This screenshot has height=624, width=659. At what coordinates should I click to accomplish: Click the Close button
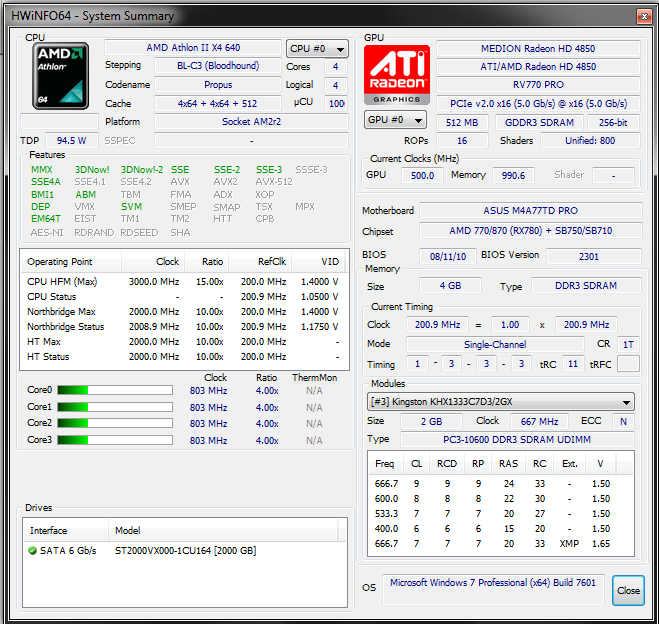click(628, 590)
